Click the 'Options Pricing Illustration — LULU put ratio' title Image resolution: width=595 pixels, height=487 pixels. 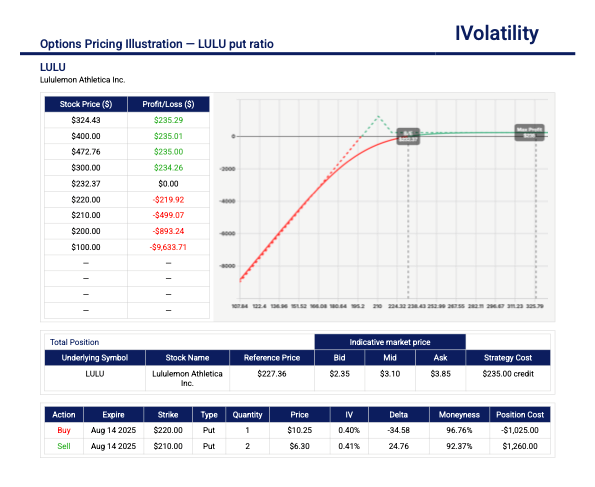(157, 44)
